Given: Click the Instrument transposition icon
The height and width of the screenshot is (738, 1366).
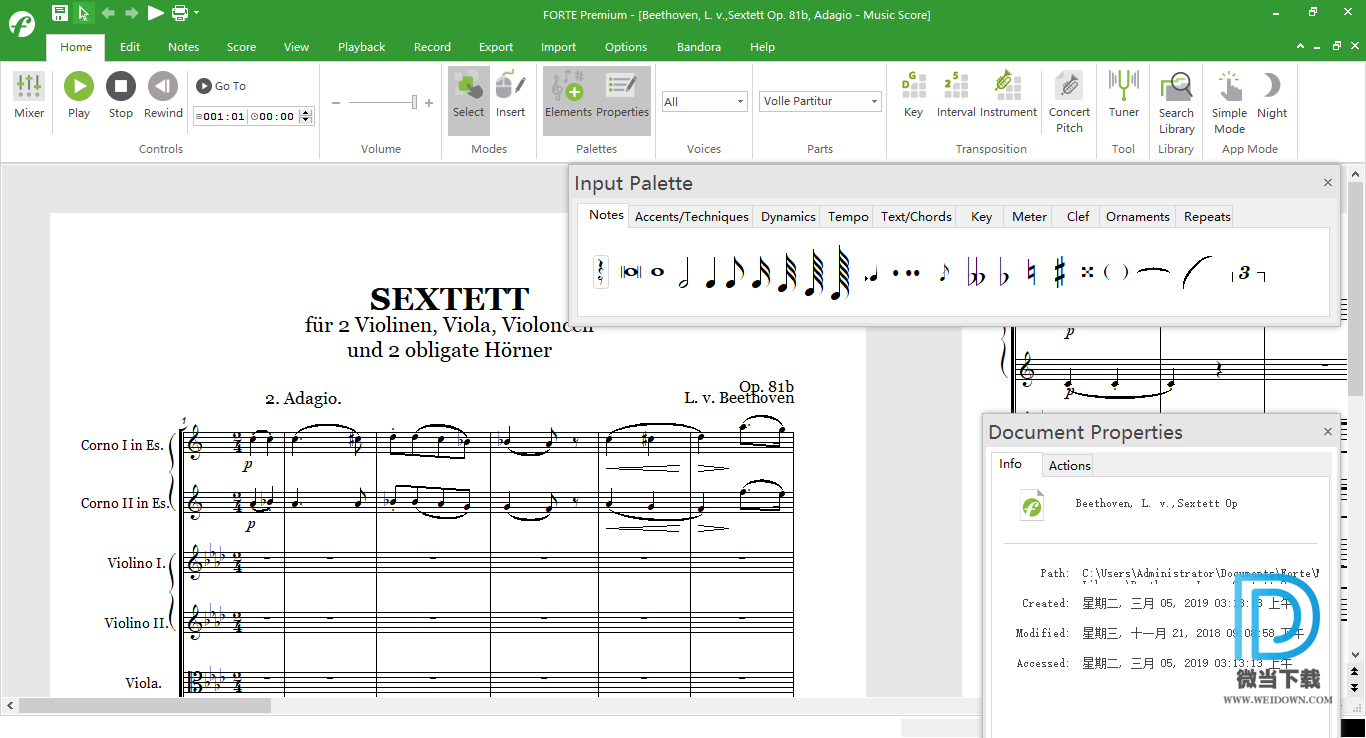Looking at the screenshot, I should pos(1008,96).
